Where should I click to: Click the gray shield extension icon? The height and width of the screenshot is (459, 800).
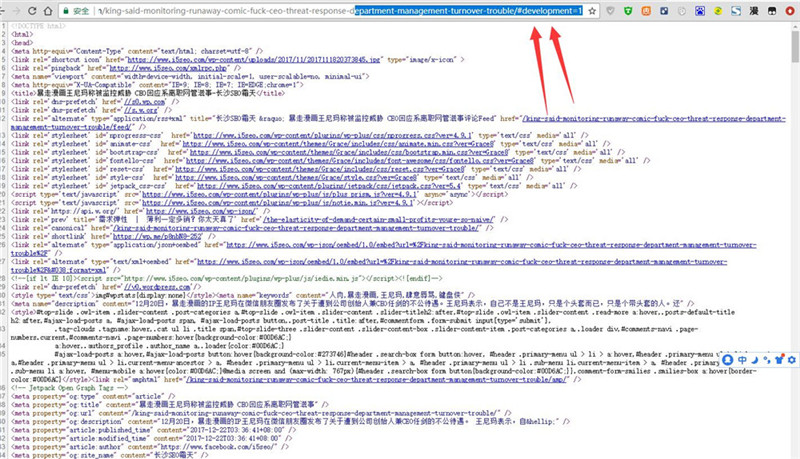pyautogui.click(x=610, y=11)
